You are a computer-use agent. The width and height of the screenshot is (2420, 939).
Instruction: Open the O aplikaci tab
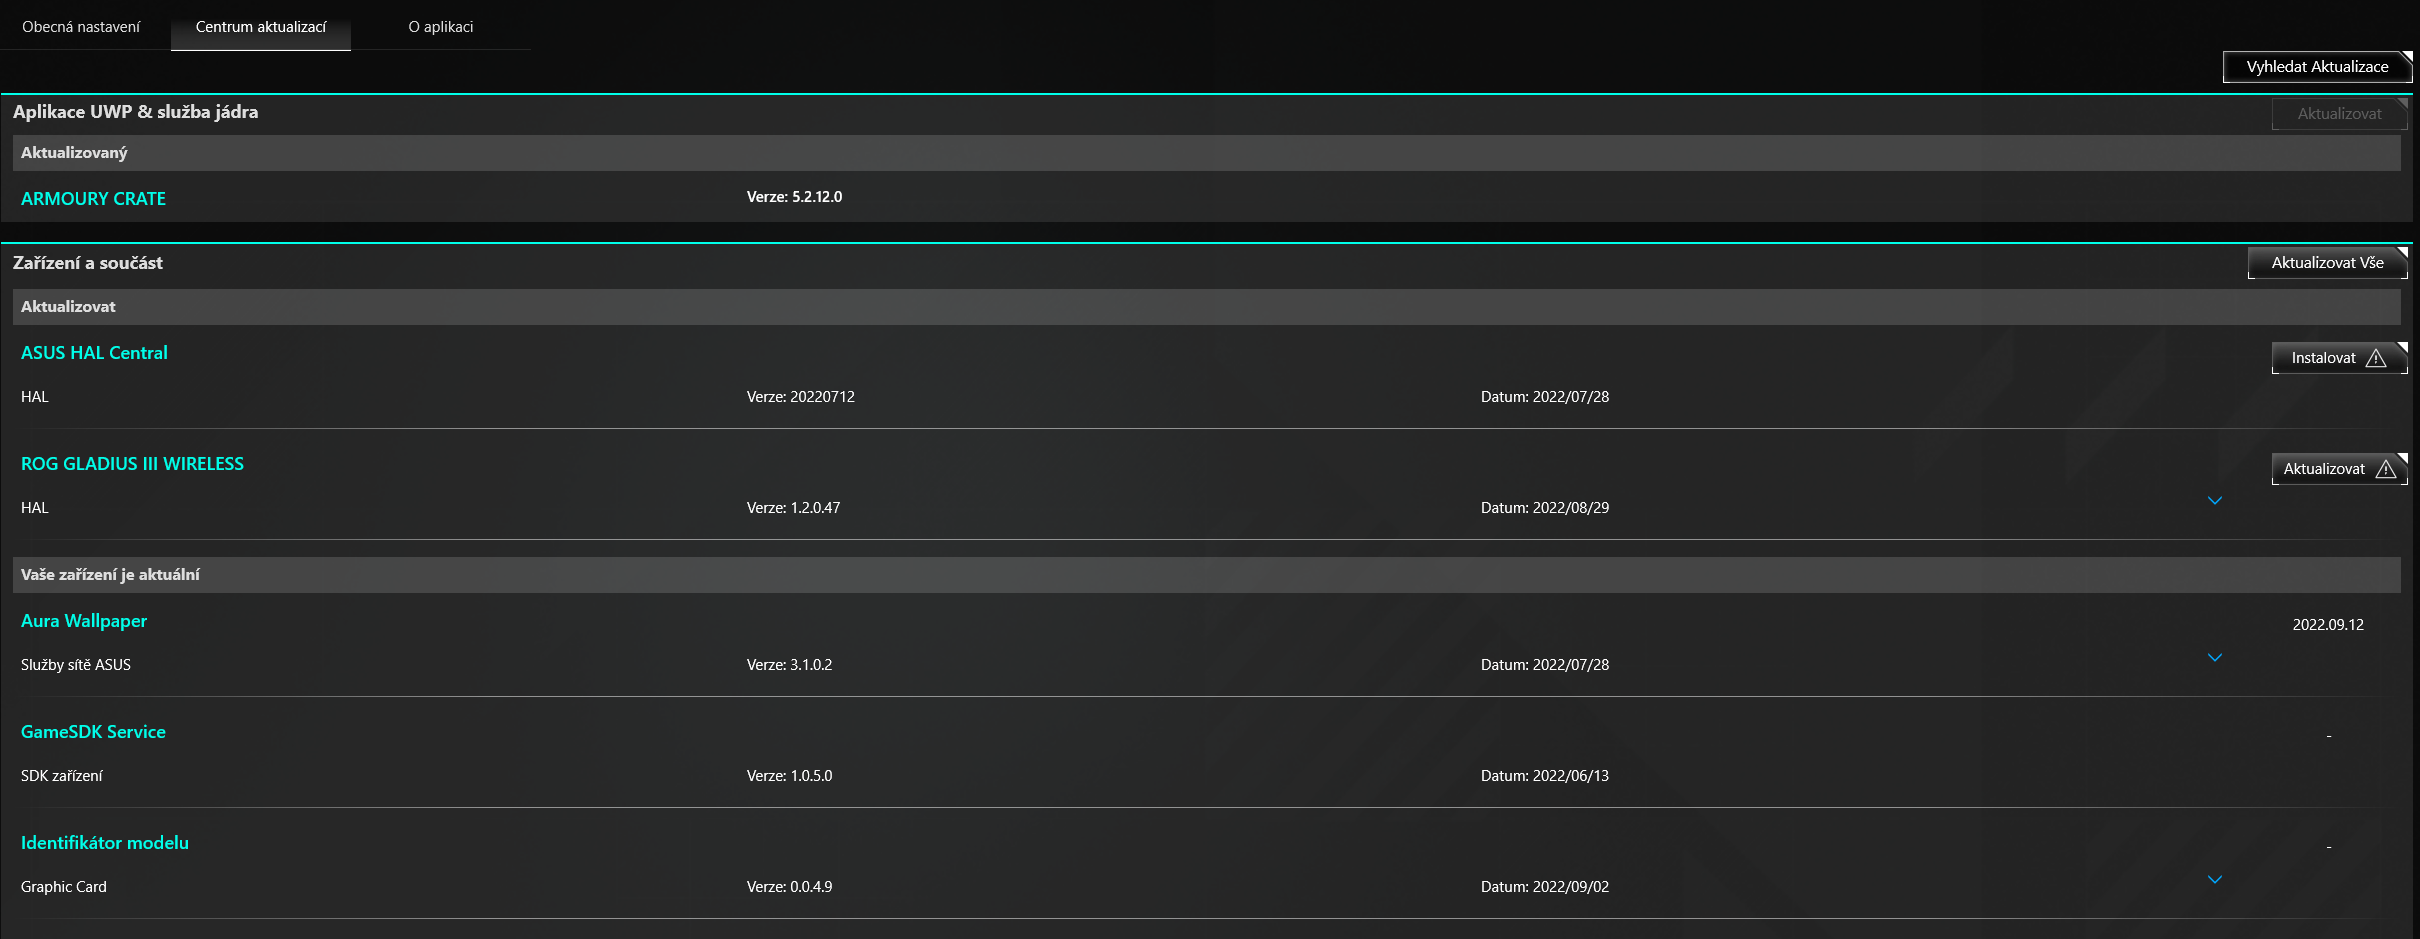point(440,27)
